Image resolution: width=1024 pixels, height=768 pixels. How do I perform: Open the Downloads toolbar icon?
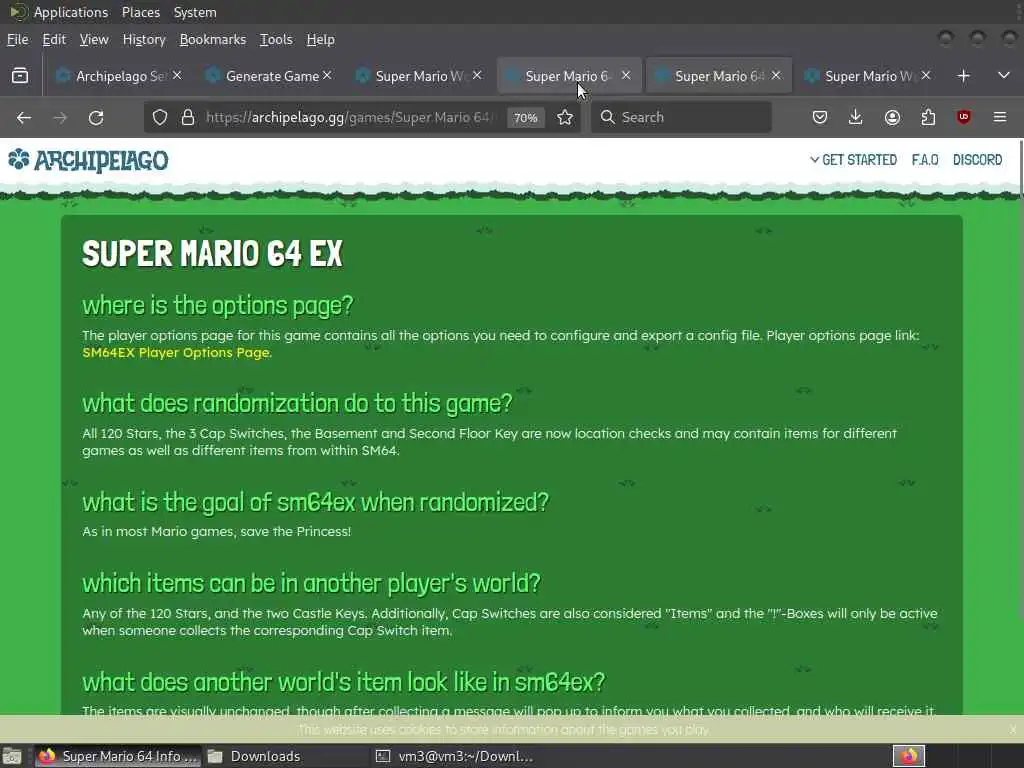pyautogui.click(x=856, y=118)
